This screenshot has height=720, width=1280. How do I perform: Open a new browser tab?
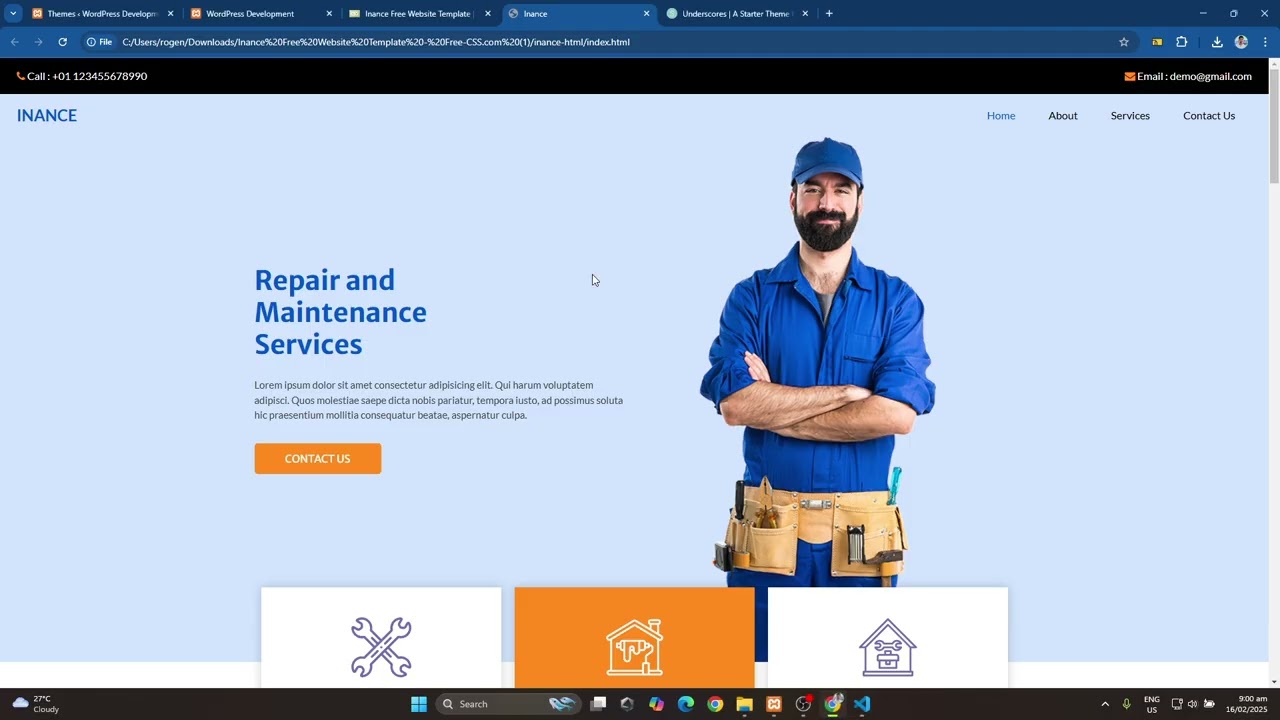tap(829, 14)
